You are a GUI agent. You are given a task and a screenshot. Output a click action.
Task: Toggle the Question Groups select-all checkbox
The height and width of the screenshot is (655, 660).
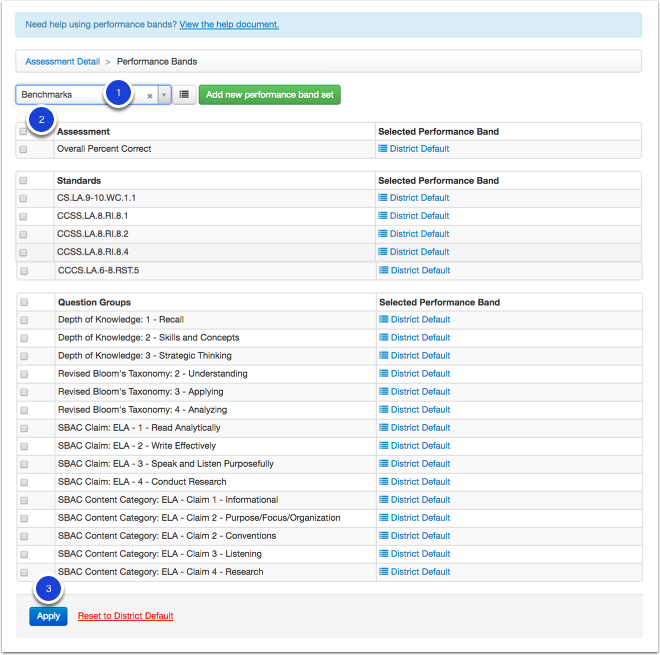click(24, 302)
